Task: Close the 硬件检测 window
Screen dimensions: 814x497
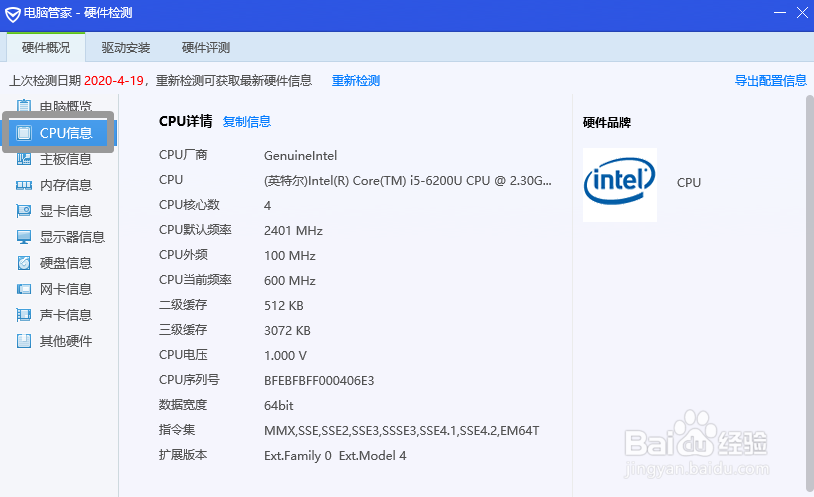Action: (x=801, y=13)
